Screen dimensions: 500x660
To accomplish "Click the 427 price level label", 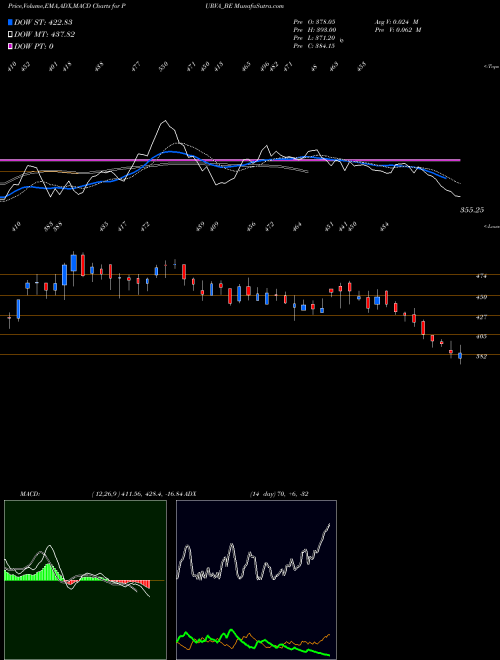I will coord(481,317).
